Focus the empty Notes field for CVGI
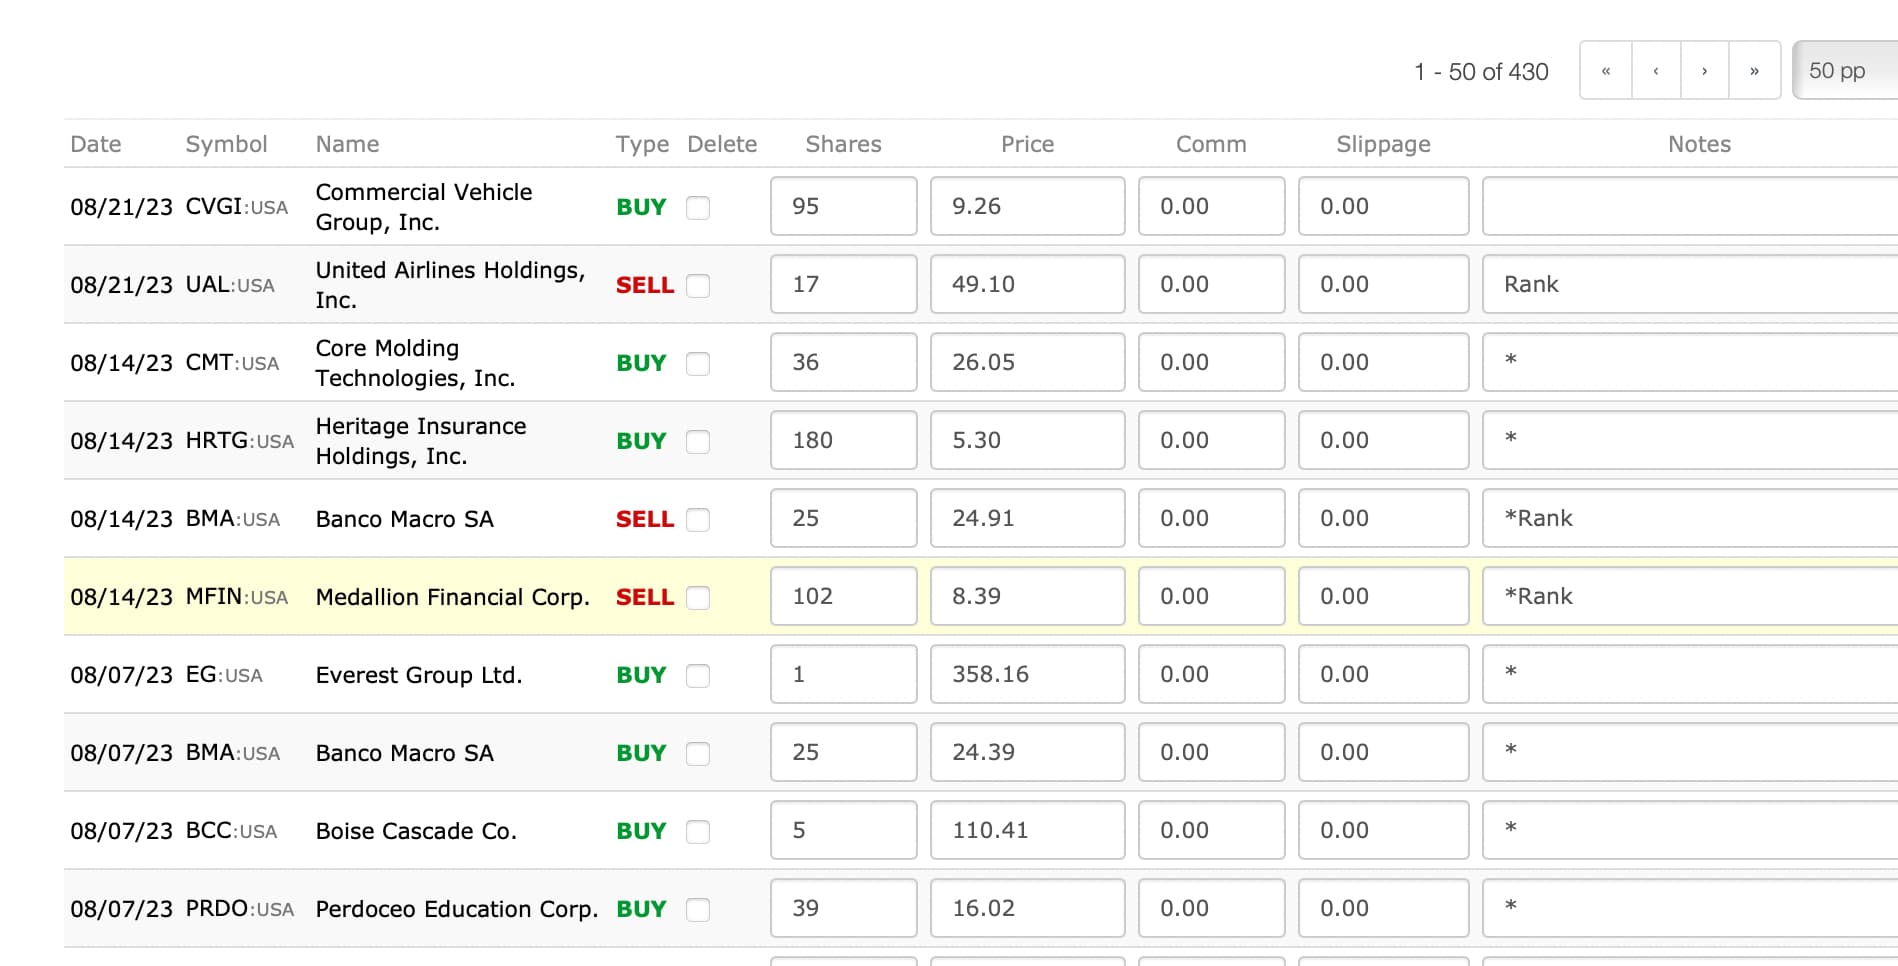 (1690, 206)
